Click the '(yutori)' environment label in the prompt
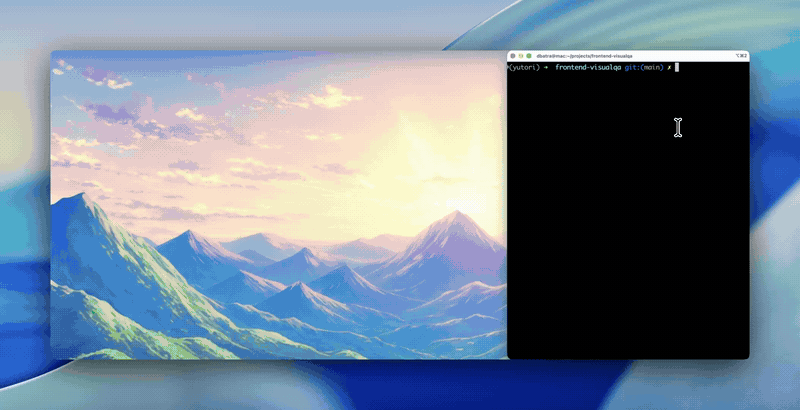This screenshot has height=410, width=800. tap(524, 67)
